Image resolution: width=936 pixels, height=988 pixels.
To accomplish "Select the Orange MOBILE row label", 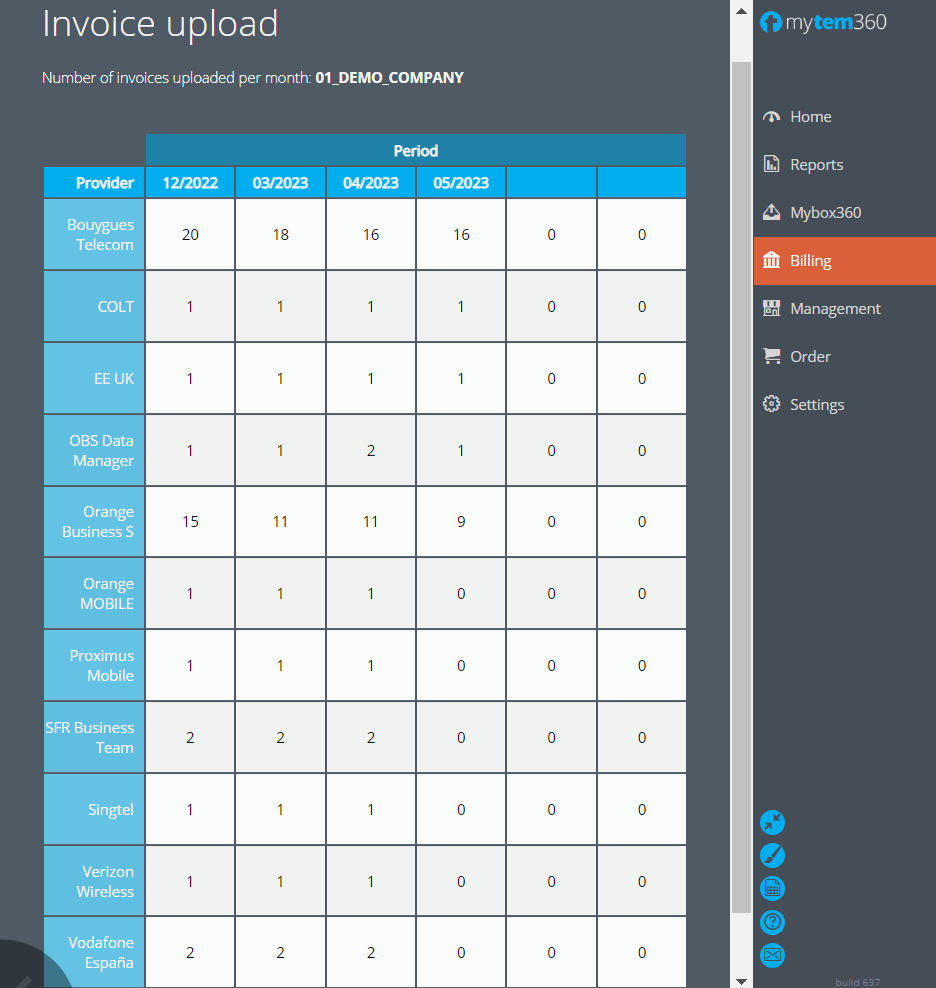I will click(95, 594).
